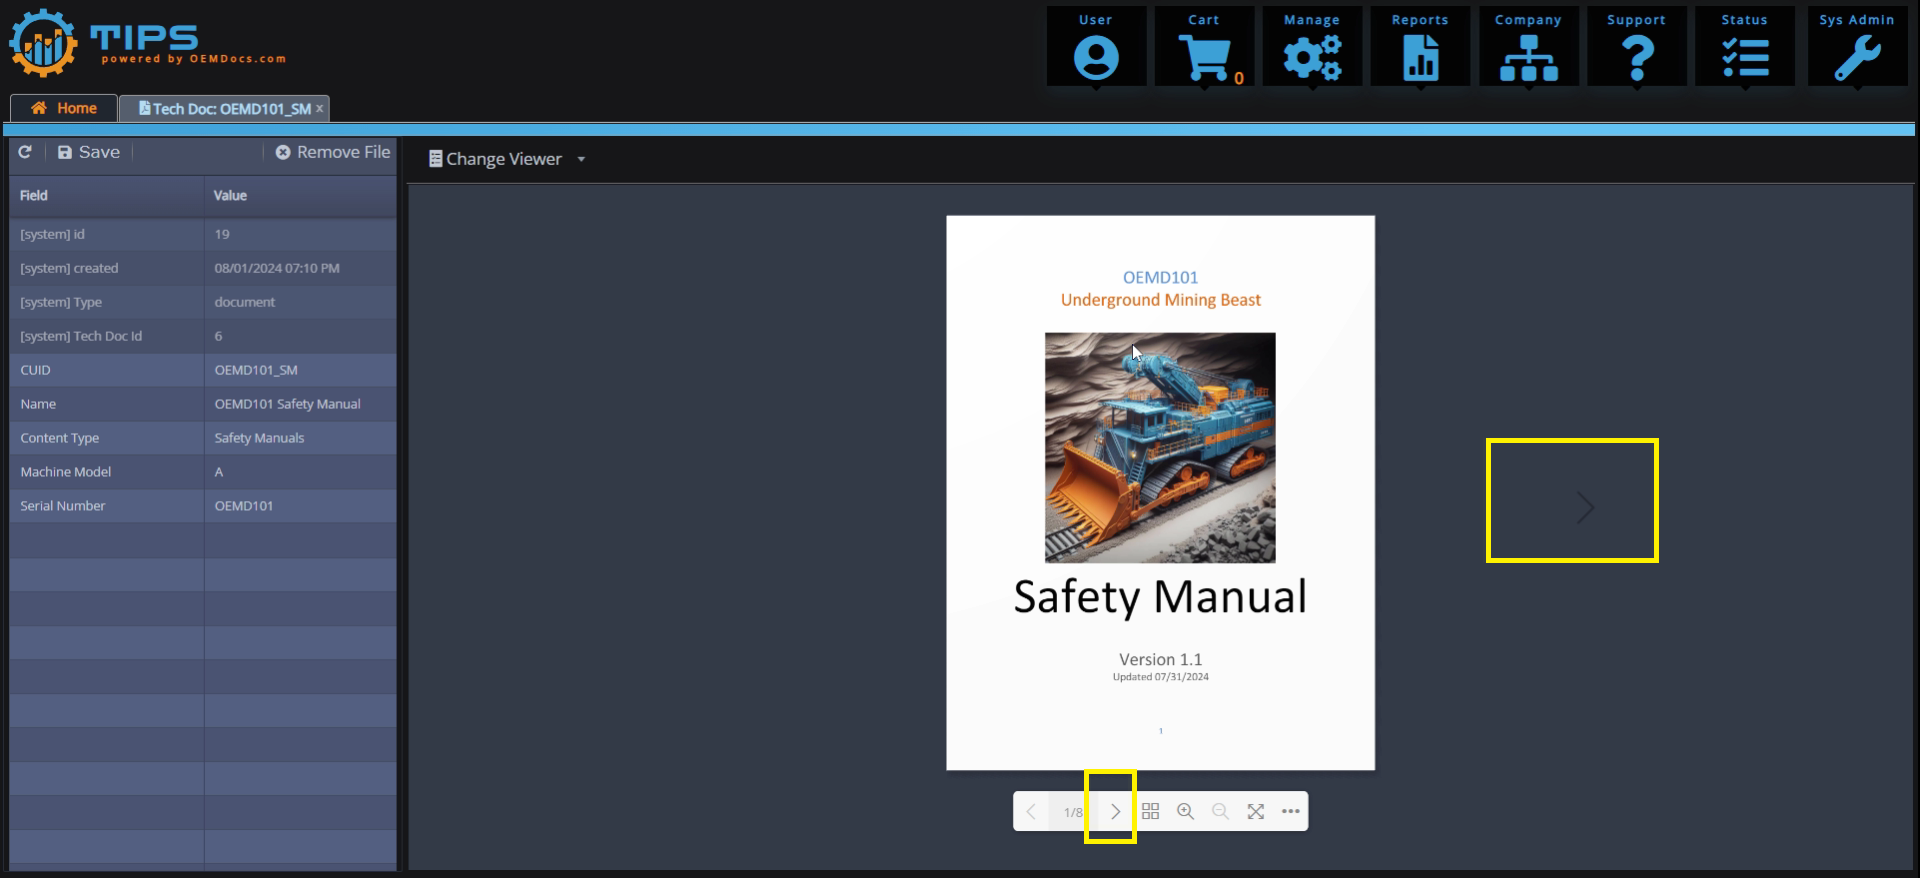Viewport: 1920px width, 878px height.
Task: Open the Change Viewer dropdown
Action: coord(507,159)
